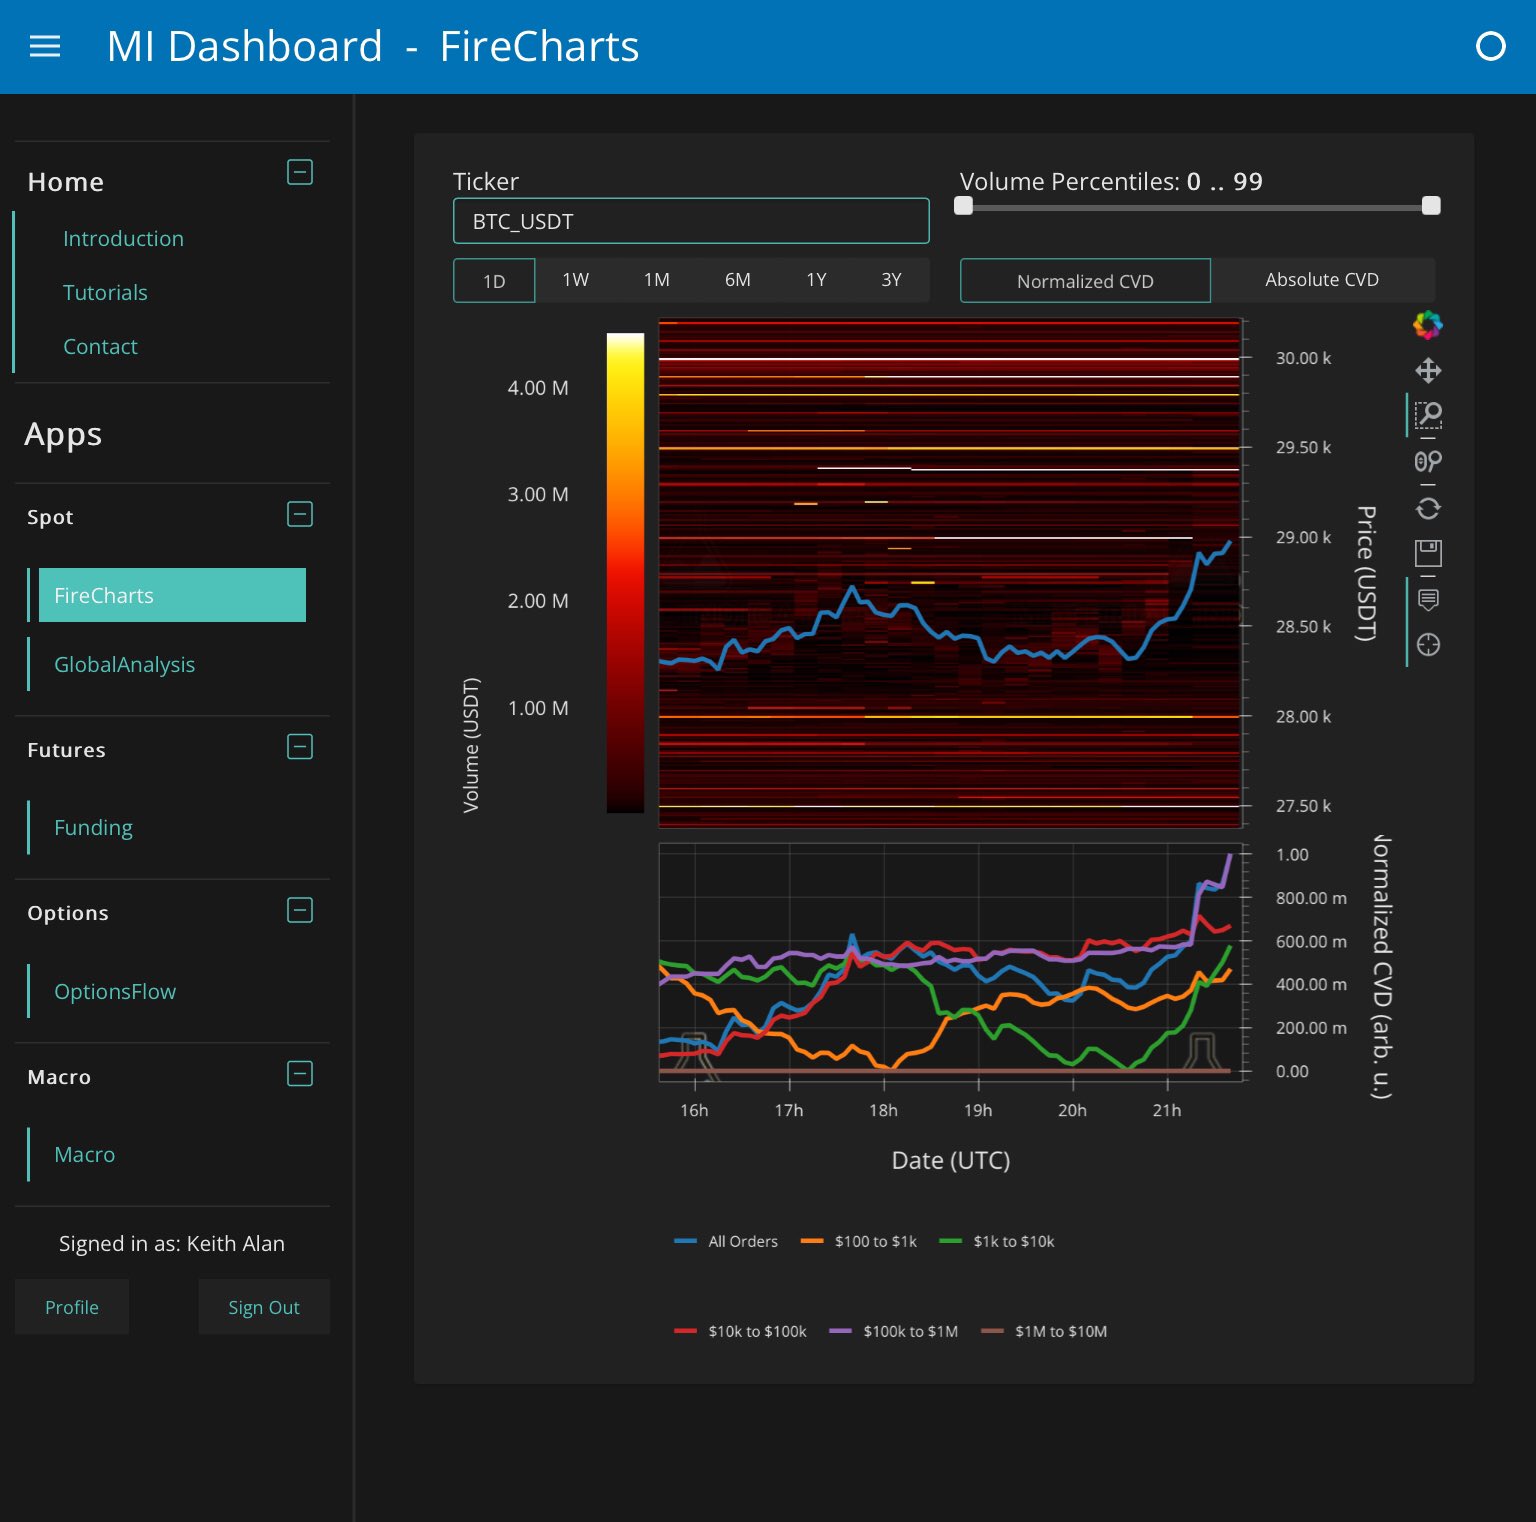Save the chart using the floppy disk icon
This screenshot has width=1536, height=1522.
pos(1428,553)
